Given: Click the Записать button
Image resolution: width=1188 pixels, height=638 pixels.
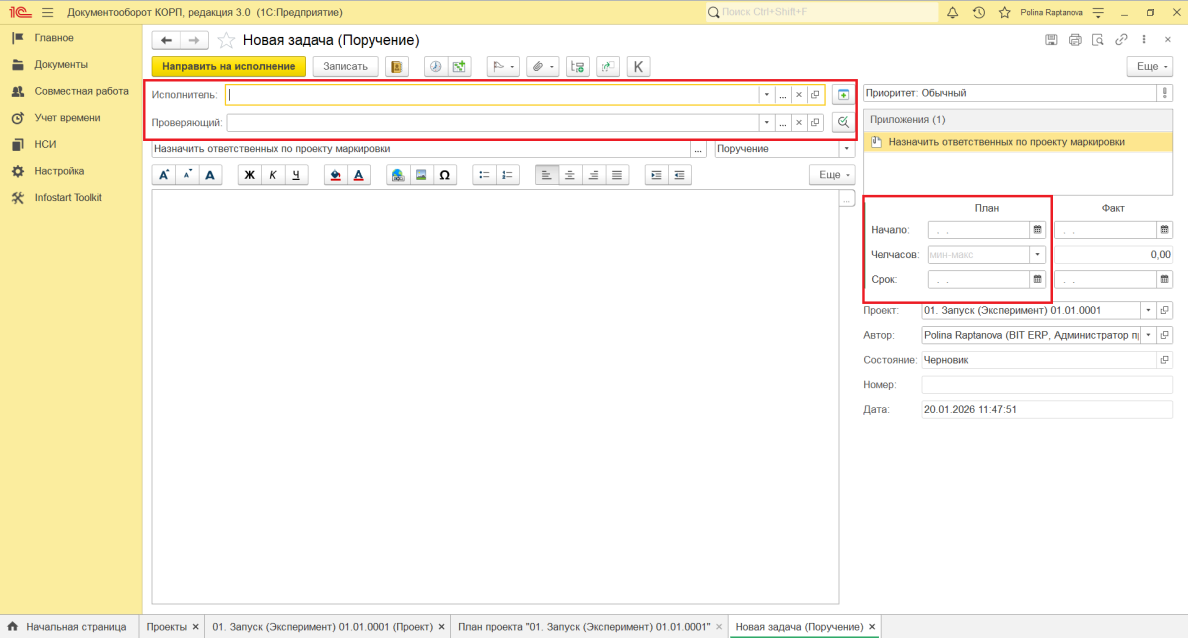Looking at the screenshot, I should 346,67.
